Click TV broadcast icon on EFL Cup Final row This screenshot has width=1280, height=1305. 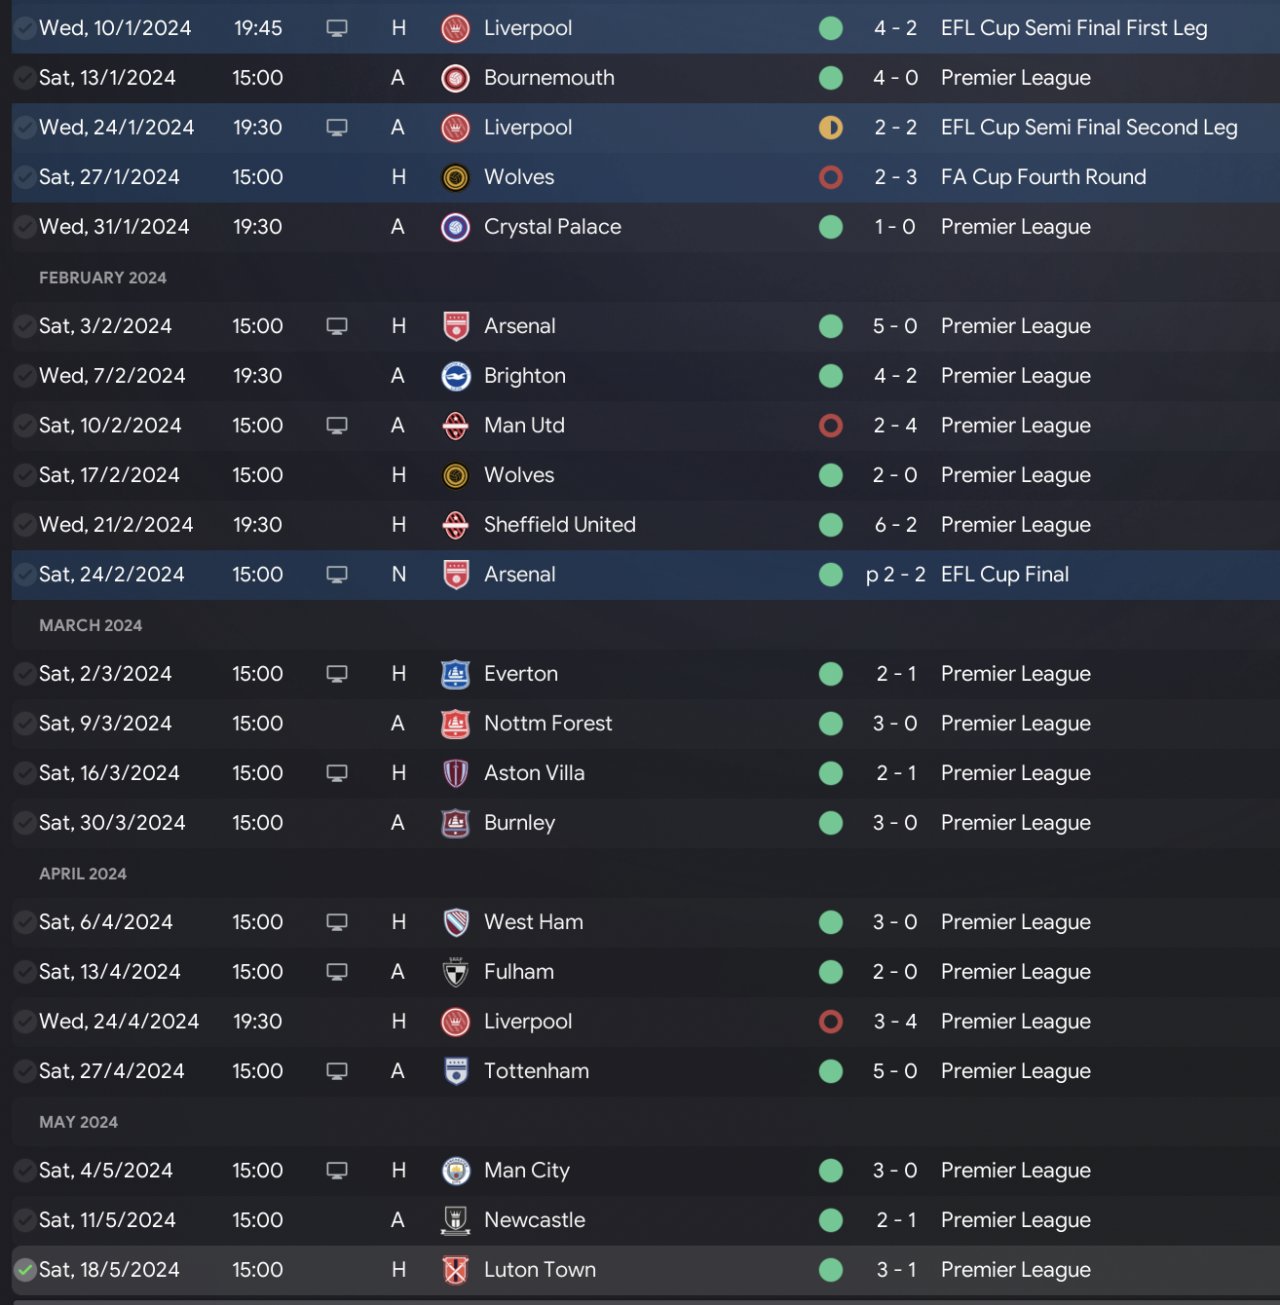coord(337,575)
